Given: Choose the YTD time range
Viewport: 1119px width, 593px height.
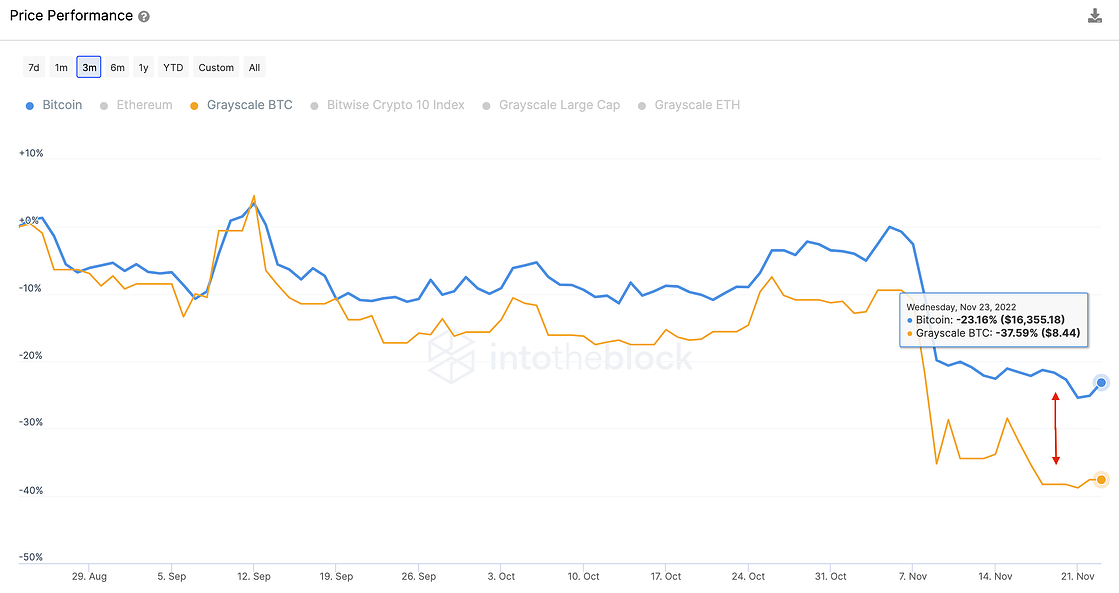Looking at the screenshot, I should pyautogui.click(x=173, y=67).
